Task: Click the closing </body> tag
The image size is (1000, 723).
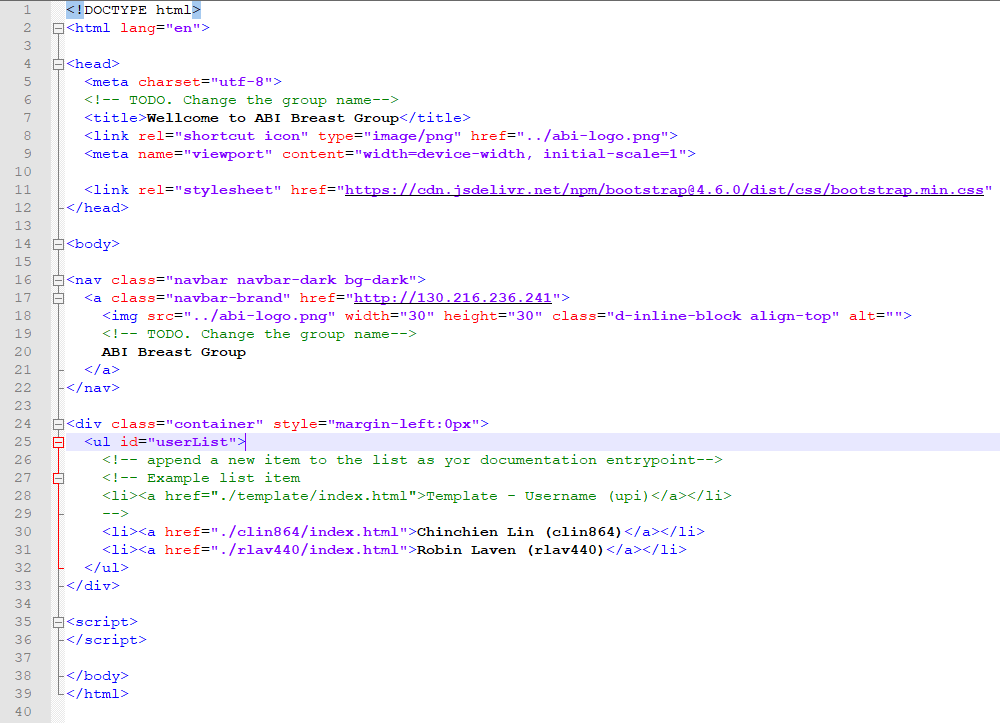Action: (x=98, y=676)
